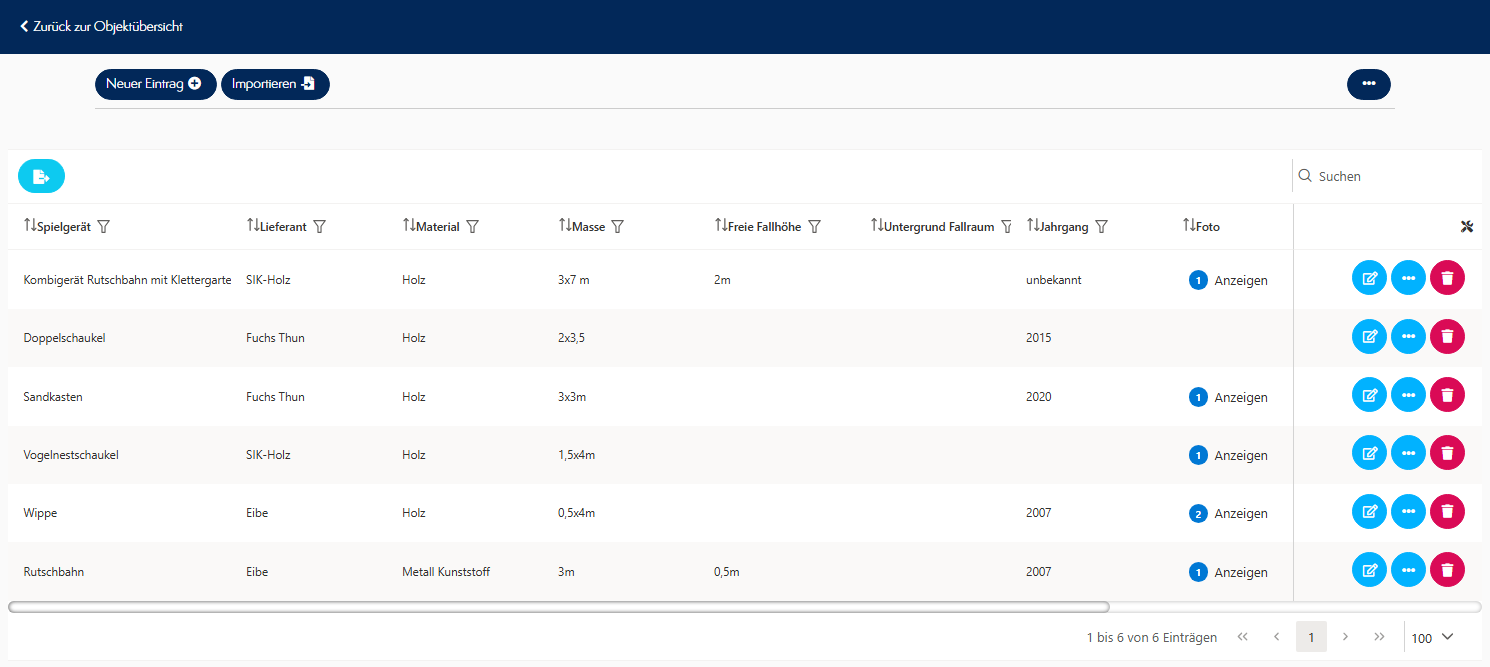Edit the Doppelschaukel entry

click(1369, 337)
